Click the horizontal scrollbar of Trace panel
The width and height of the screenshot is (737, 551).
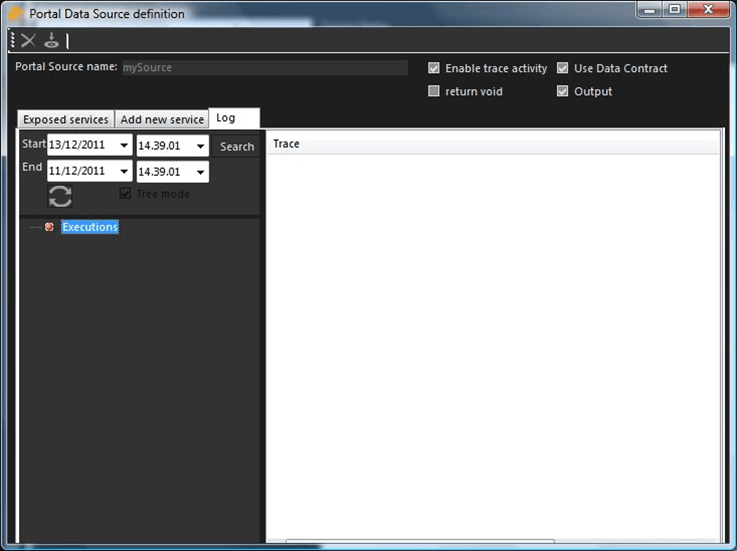420,542
